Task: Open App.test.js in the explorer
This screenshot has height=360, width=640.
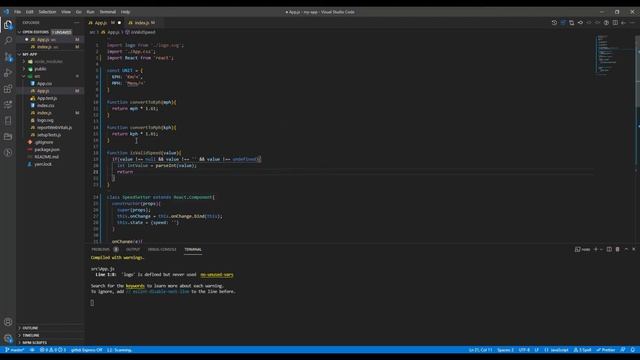Action: (47, 98)
